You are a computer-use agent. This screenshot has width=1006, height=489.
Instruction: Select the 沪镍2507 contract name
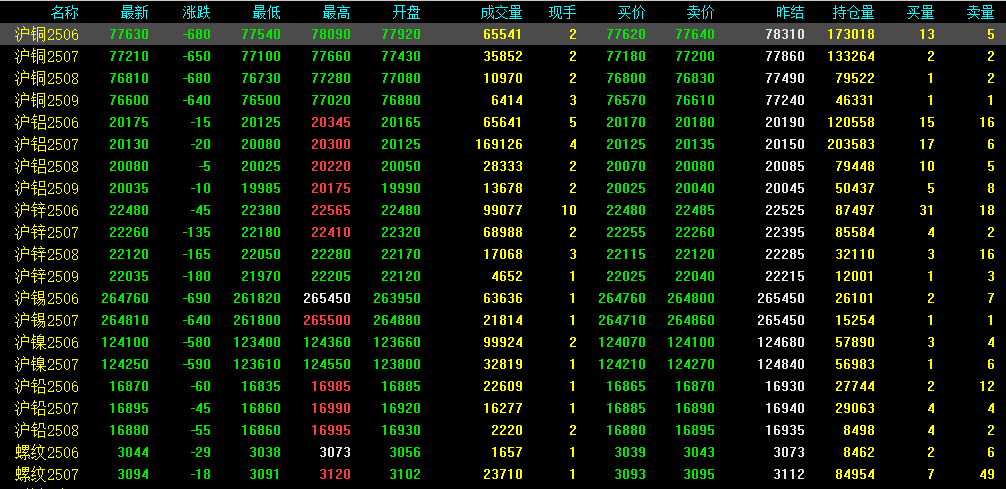[47, 365]
